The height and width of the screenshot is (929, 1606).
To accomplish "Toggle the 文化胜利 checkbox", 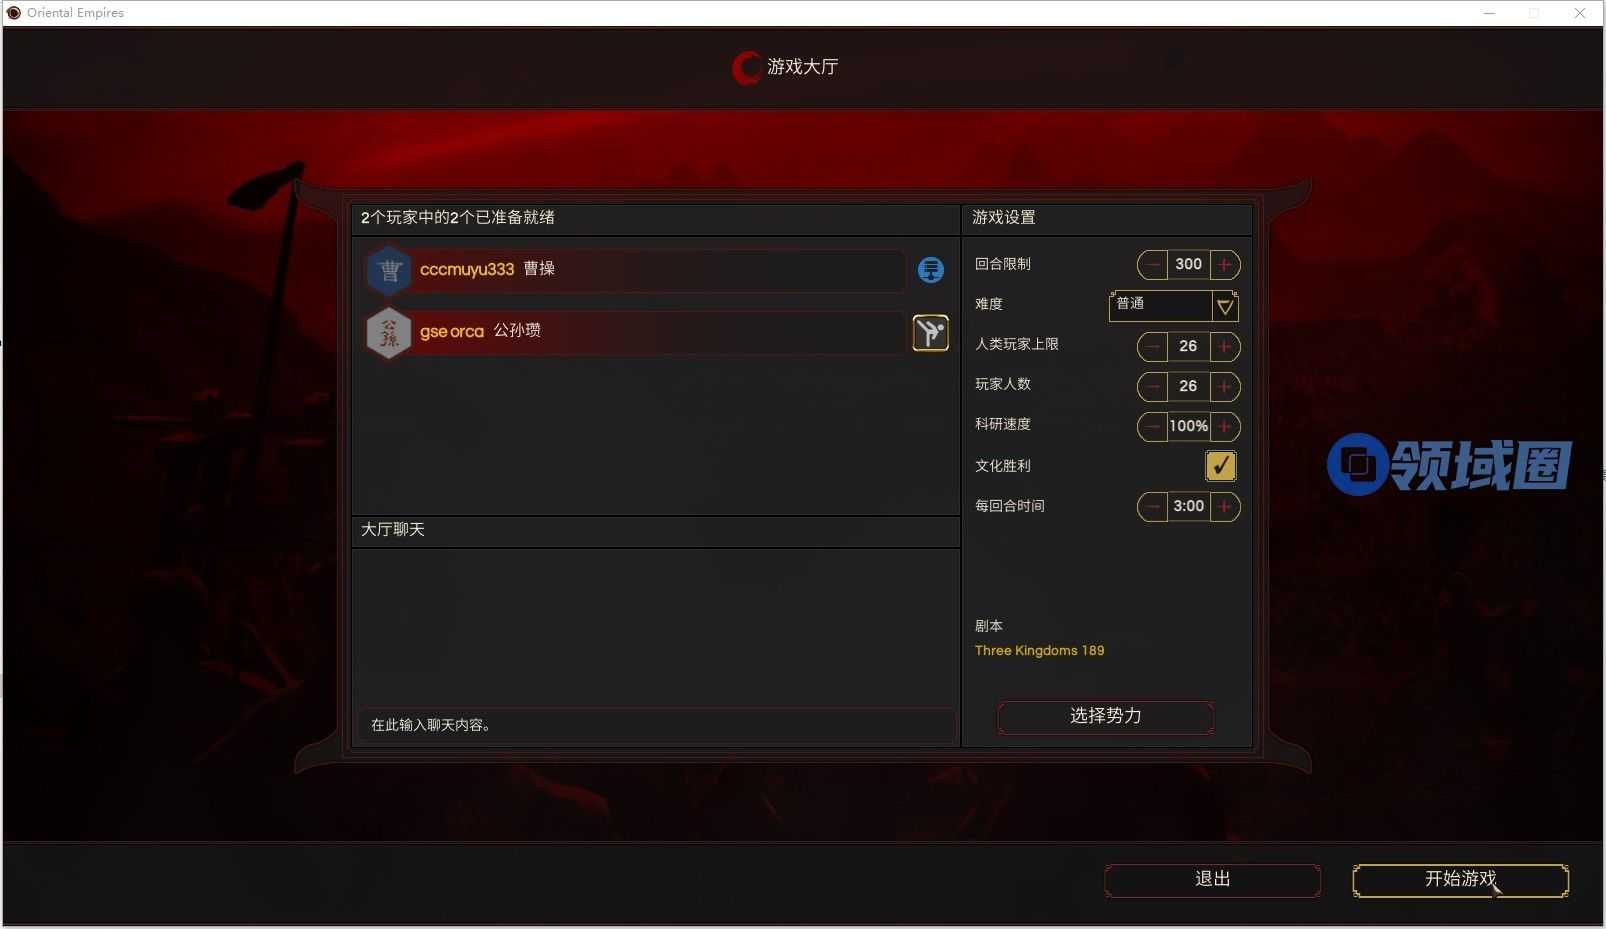I will [1221, 466].
